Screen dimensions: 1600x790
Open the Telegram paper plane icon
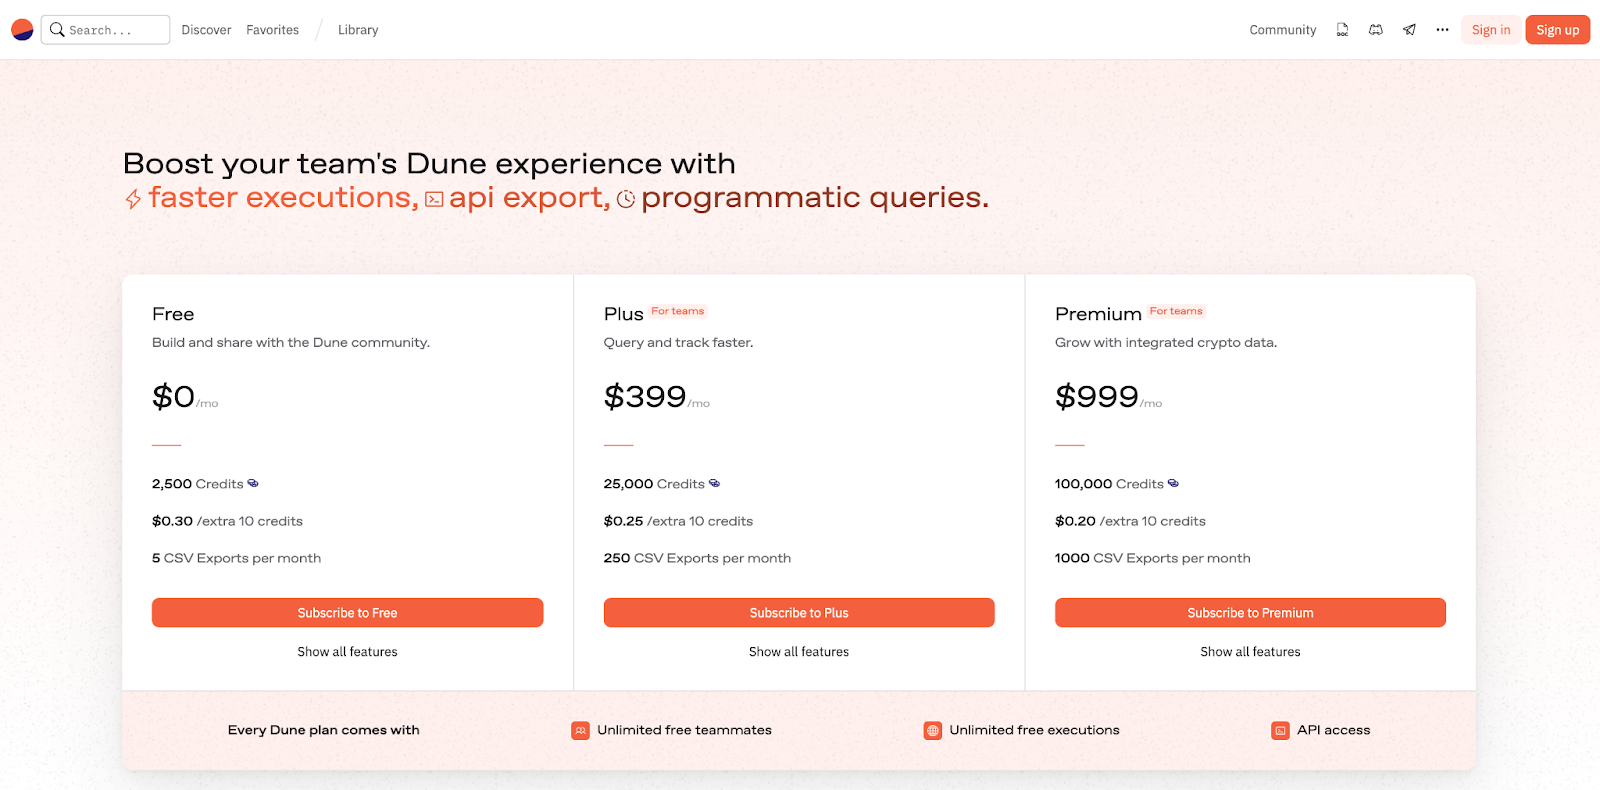coord(1409,29)
